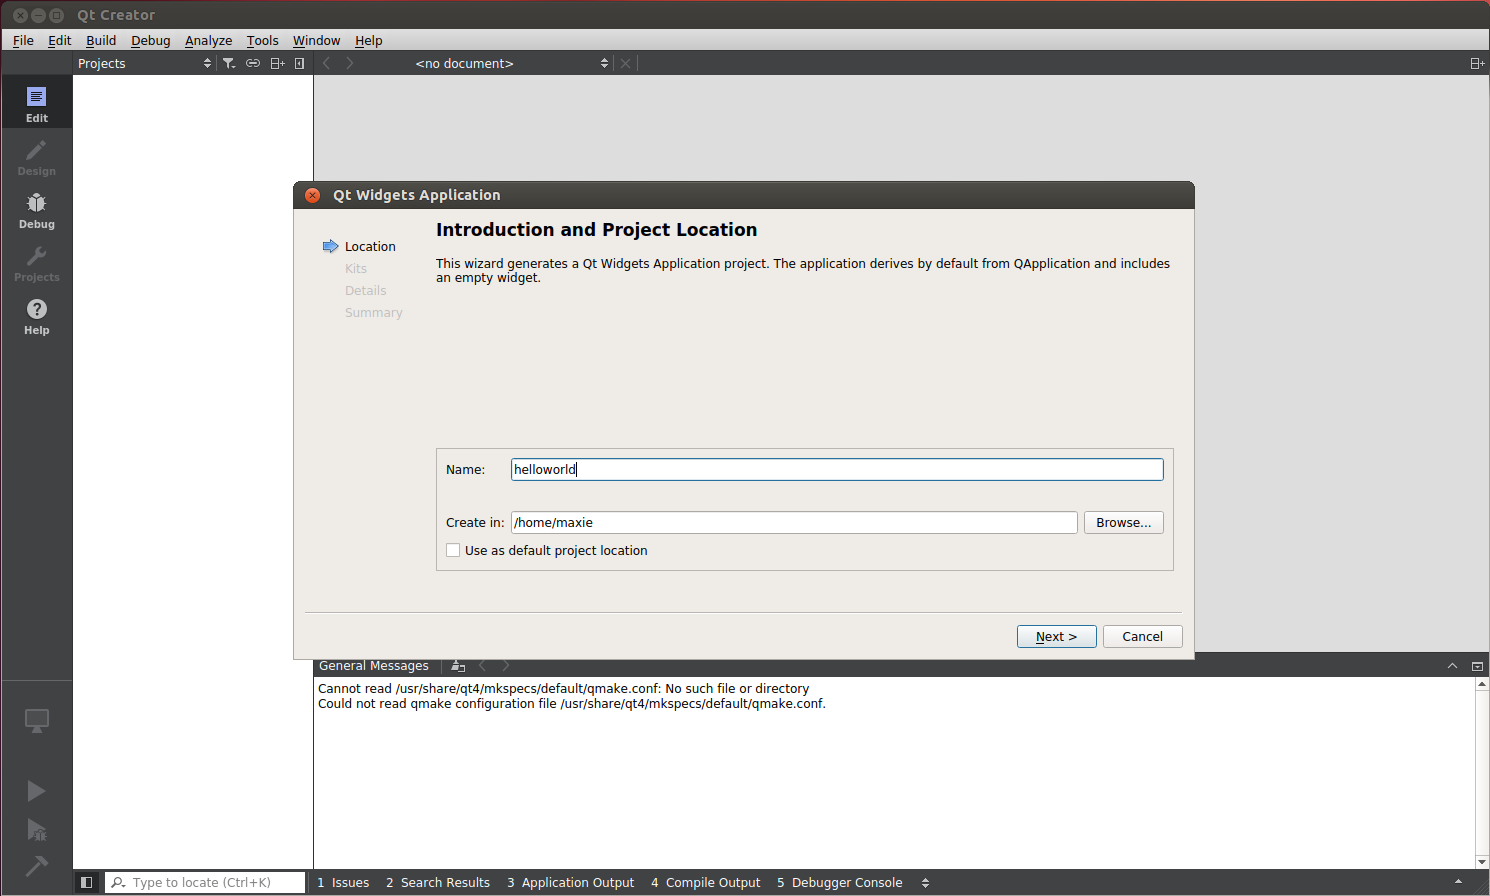The image size is (1490, 896).
Task: Open the output pane selector arrows
Action: 925,882
